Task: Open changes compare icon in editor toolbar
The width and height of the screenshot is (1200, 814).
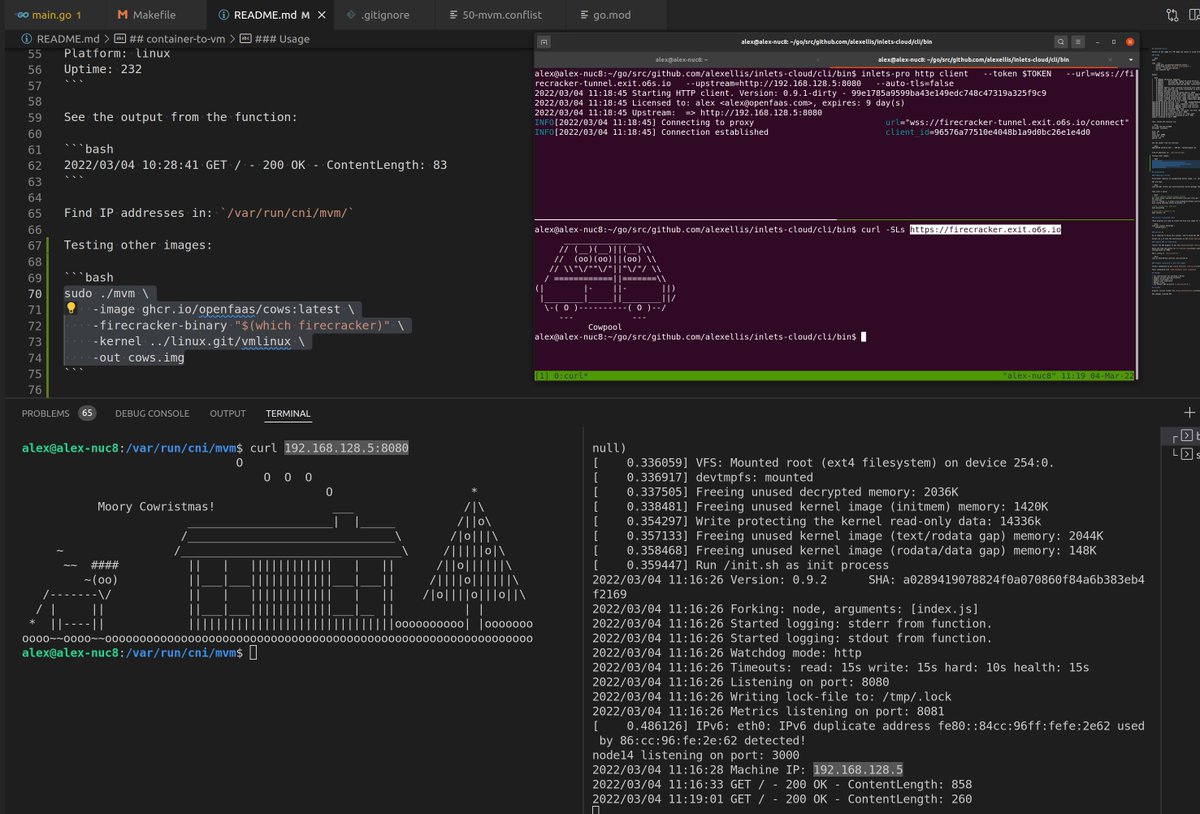Action: (1173, 16)
